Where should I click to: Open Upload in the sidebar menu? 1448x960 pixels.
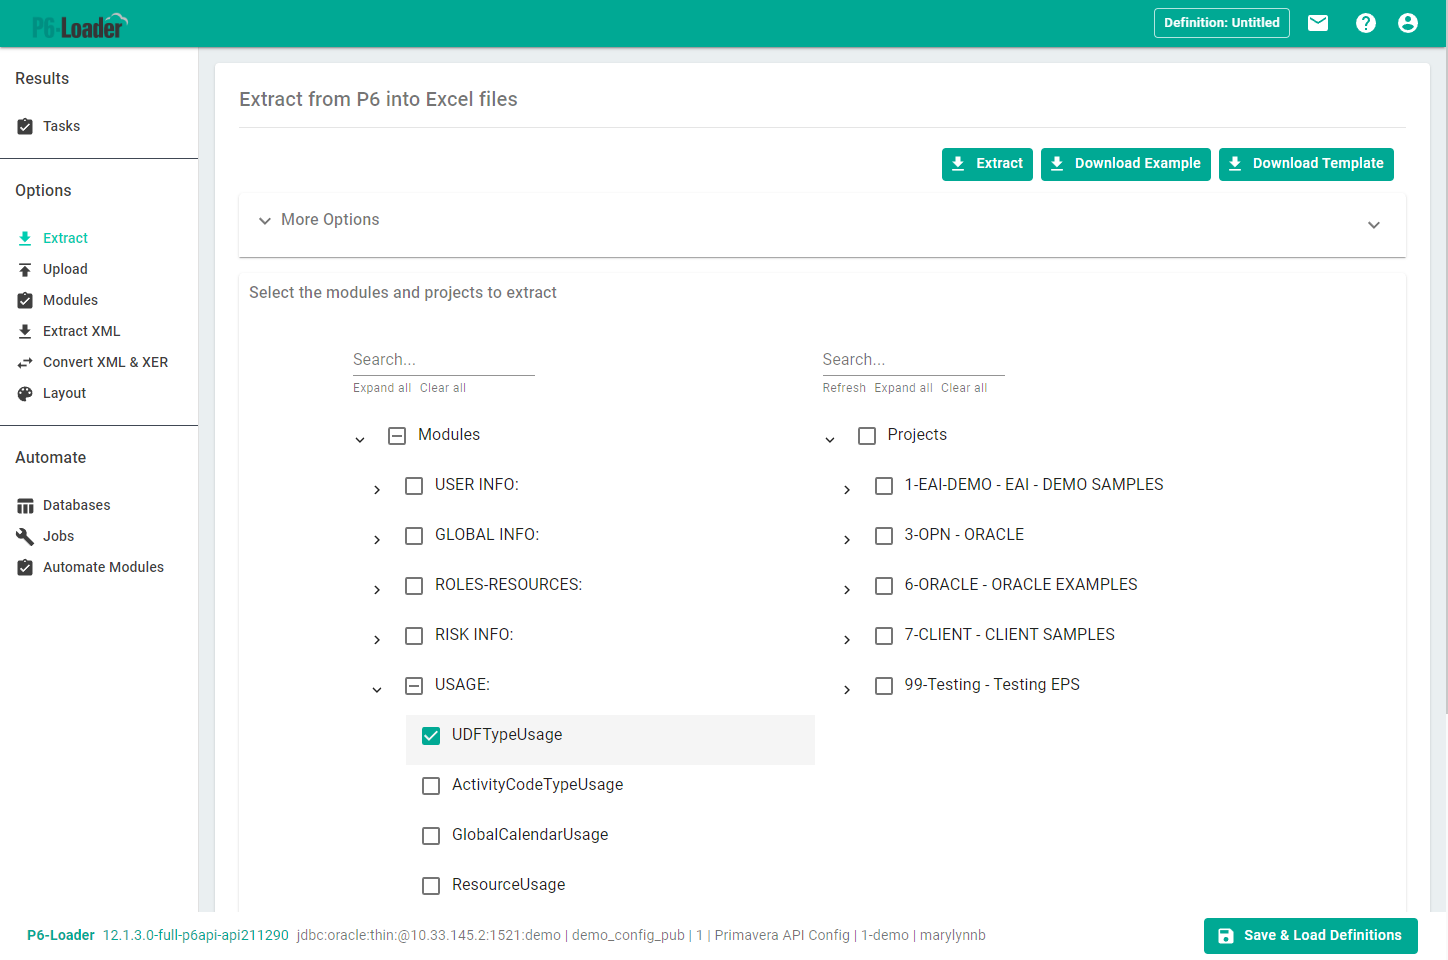click(x=65, y=269)
